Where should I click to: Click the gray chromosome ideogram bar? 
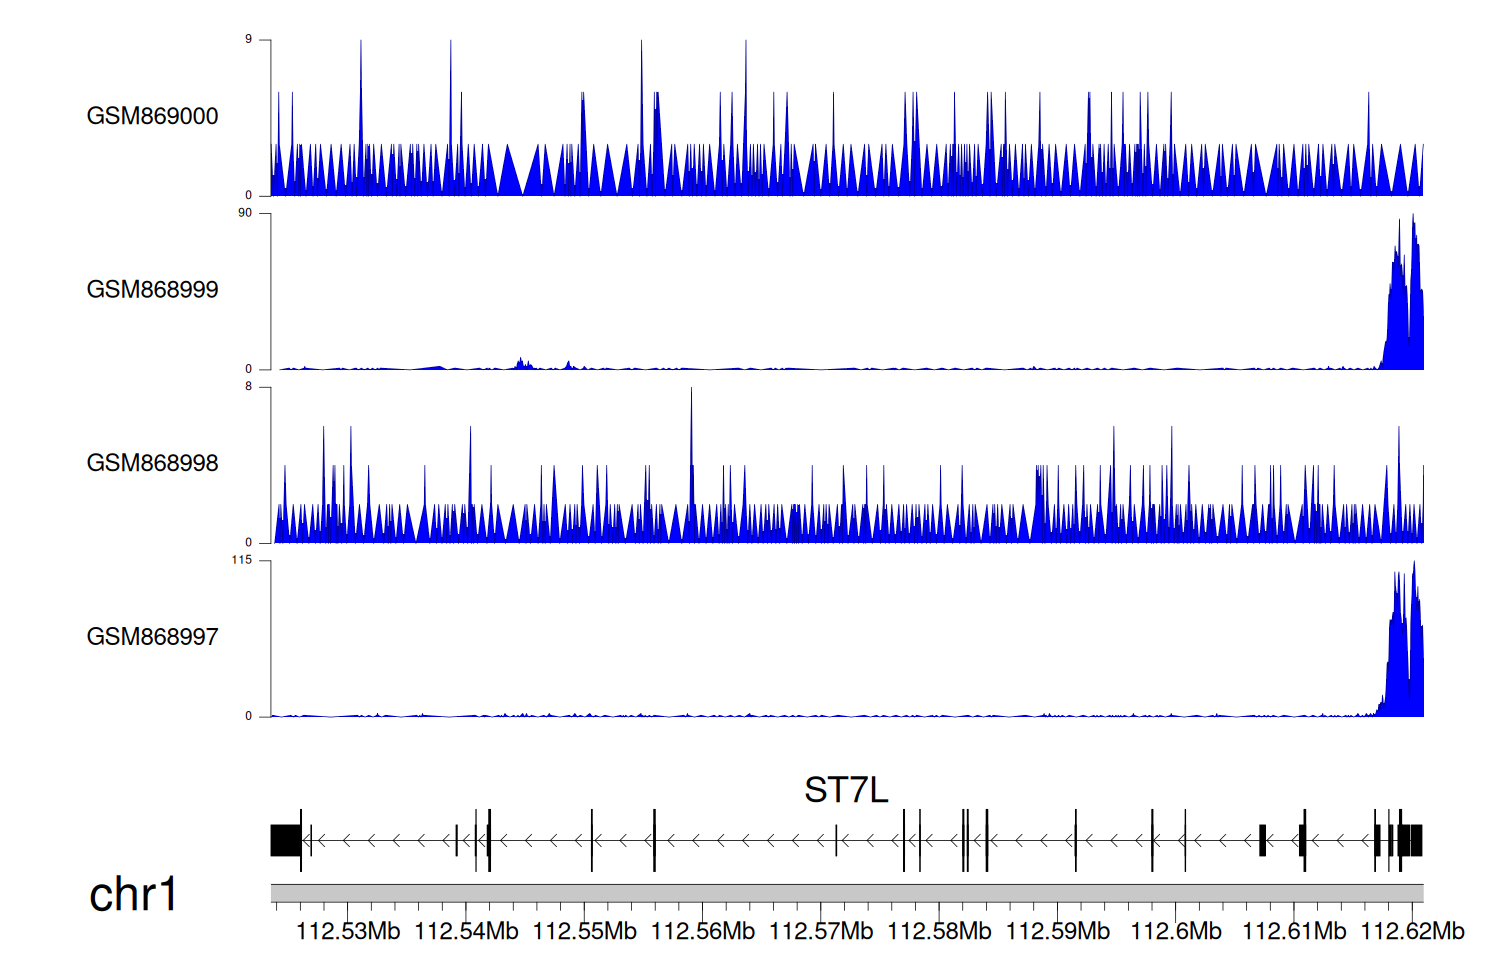(x=846, y=892)
